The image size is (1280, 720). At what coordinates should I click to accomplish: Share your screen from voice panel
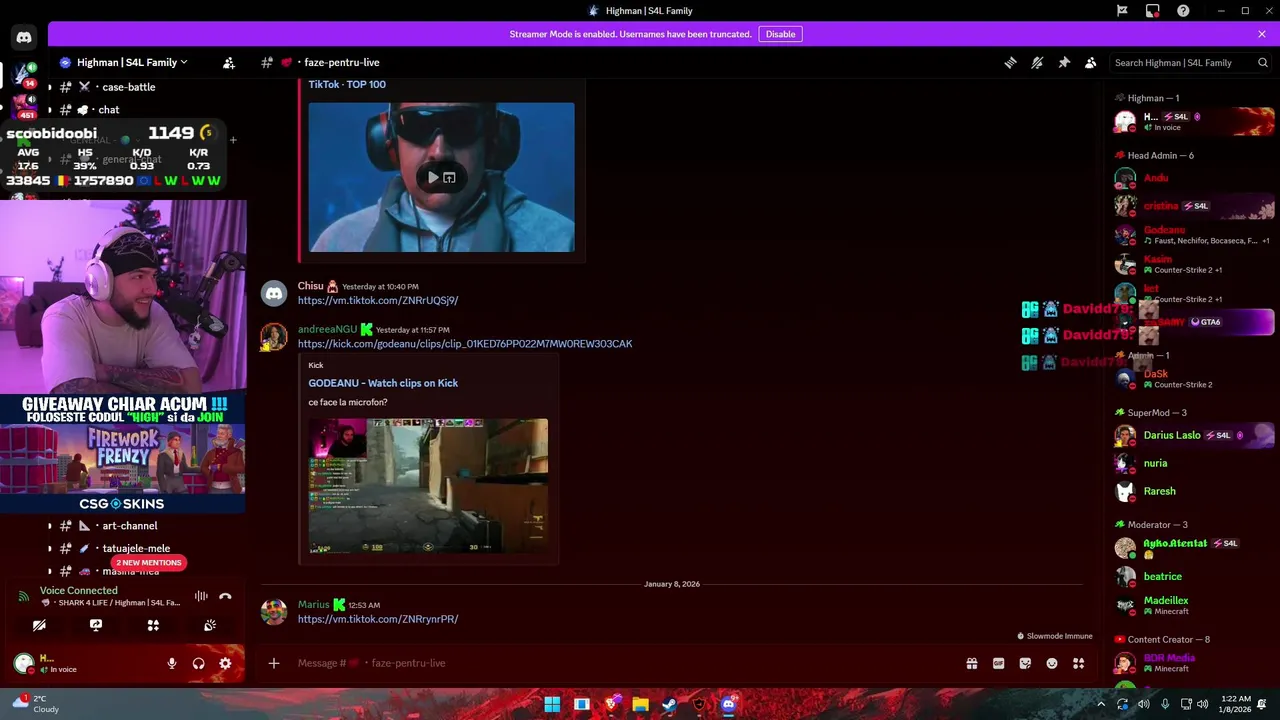(x=96, y=625)
